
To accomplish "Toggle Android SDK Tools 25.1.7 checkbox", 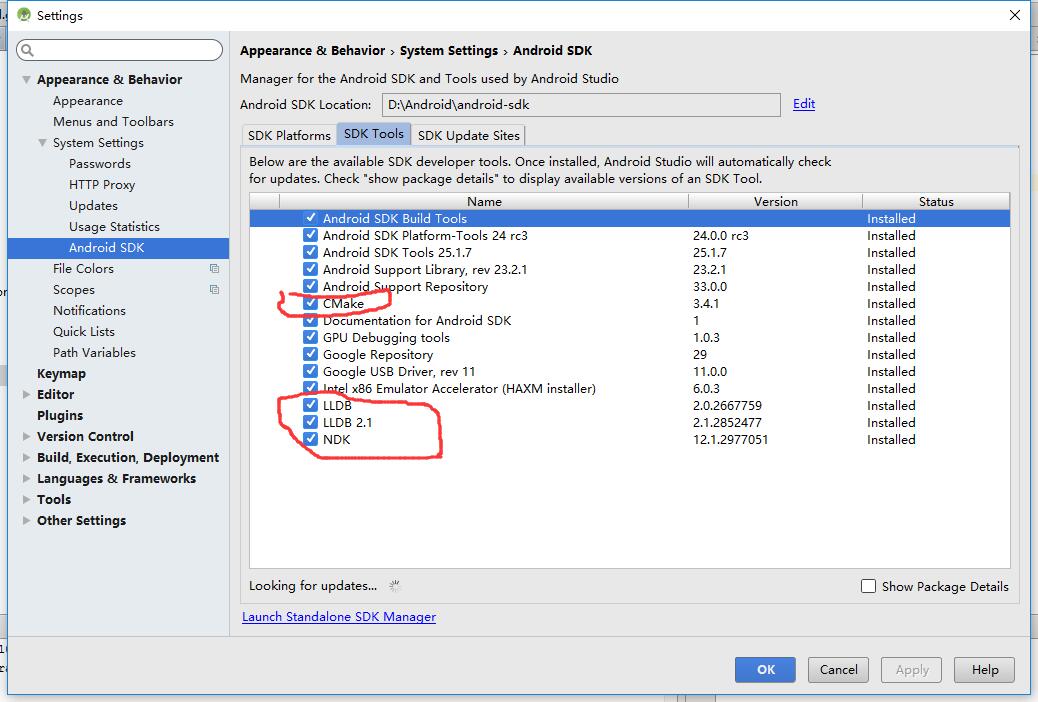I will (x=310, y=252).
